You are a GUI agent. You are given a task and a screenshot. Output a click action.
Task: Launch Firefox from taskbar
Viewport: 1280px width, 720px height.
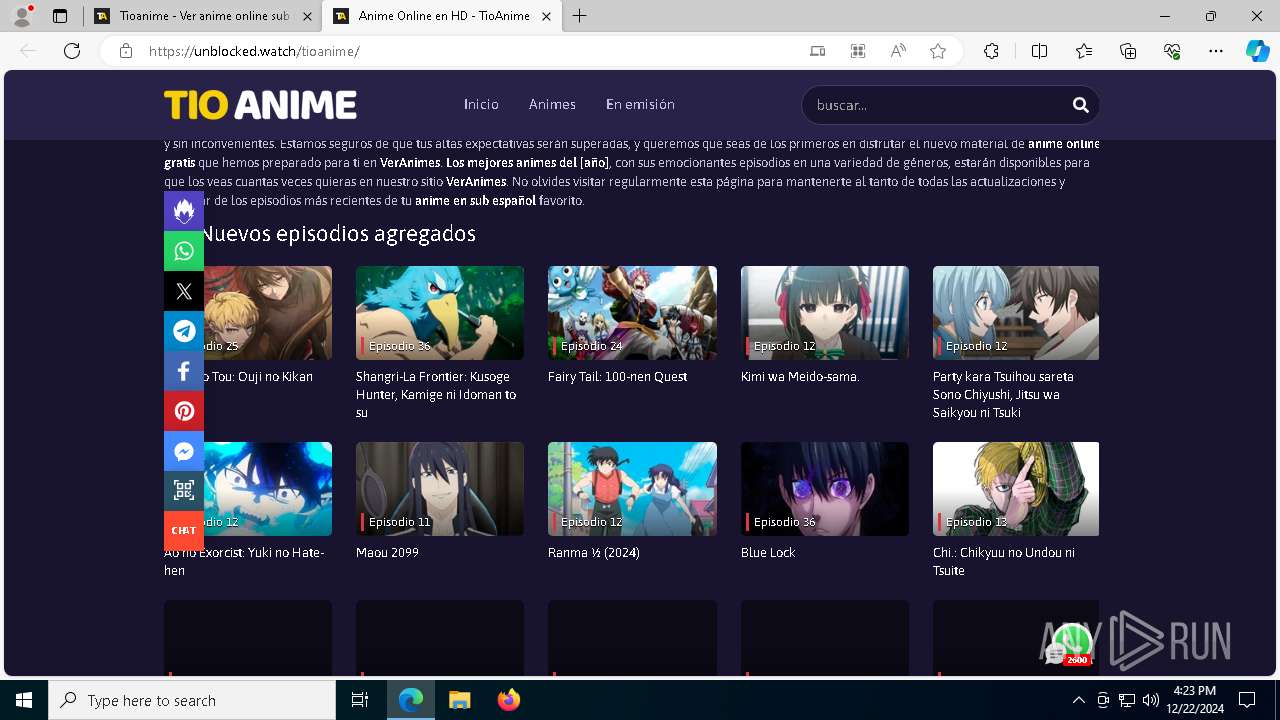click(x=508, y=700)
